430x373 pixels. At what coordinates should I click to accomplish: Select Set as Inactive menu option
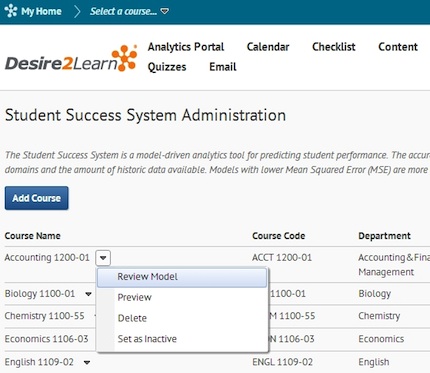click(x=147, y=339)
